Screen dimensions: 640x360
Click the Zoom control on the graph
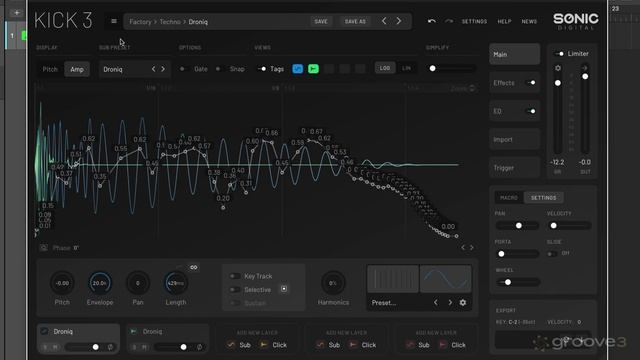[463, 88]
